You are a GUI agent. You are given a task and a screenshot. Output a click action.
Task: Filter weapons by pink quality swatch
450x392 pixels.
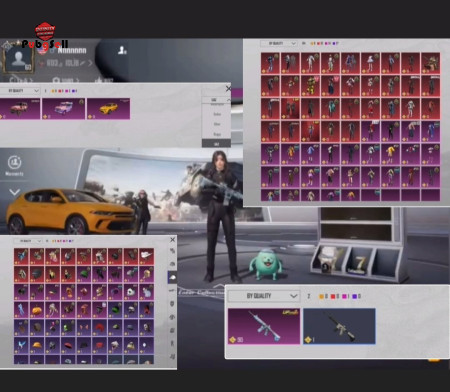pos(344,296)
